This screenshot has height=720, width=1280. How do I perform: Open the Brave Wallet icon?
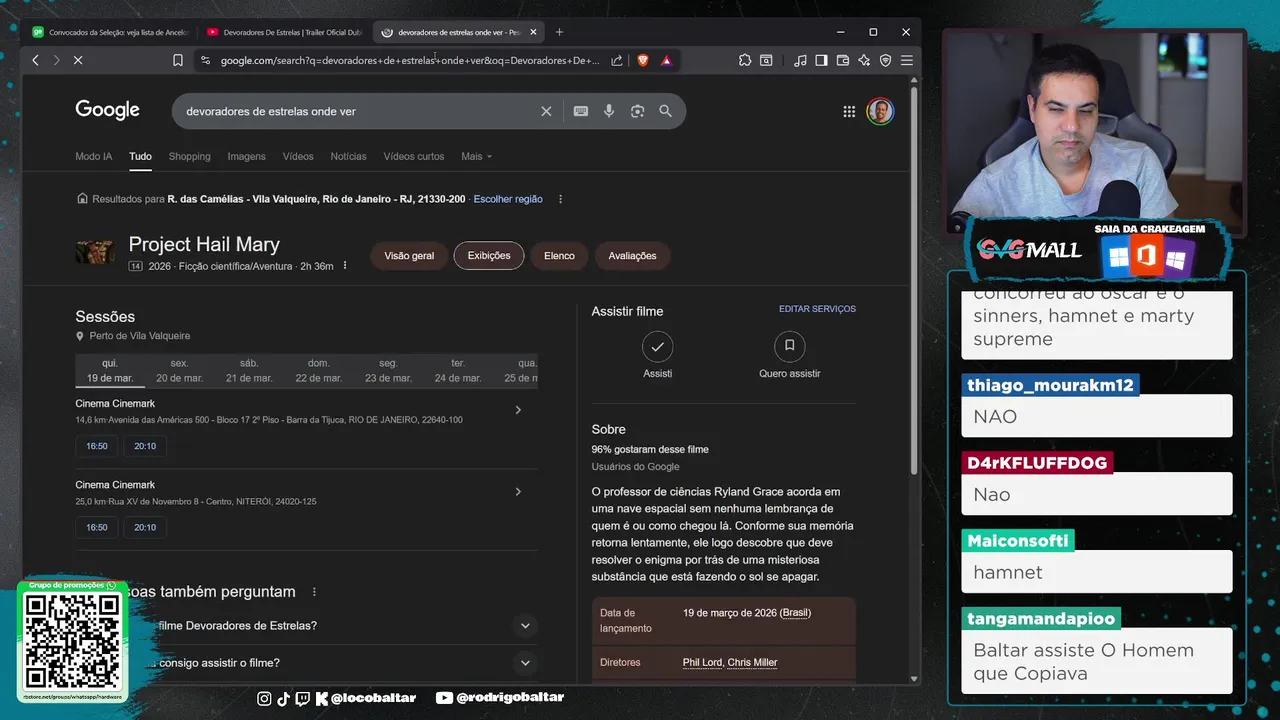tap(842, 61)
